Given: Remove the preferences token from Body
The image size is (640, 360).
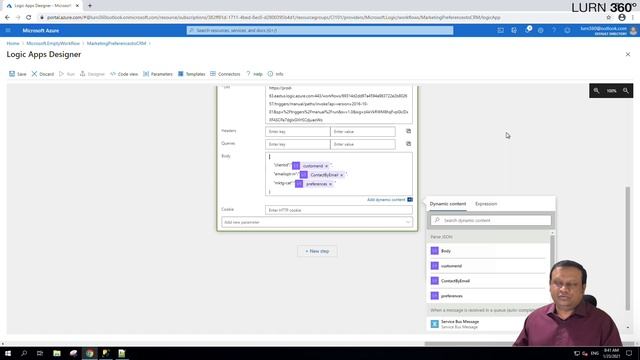Looking at the screenshot, I should tap(331, 184).
